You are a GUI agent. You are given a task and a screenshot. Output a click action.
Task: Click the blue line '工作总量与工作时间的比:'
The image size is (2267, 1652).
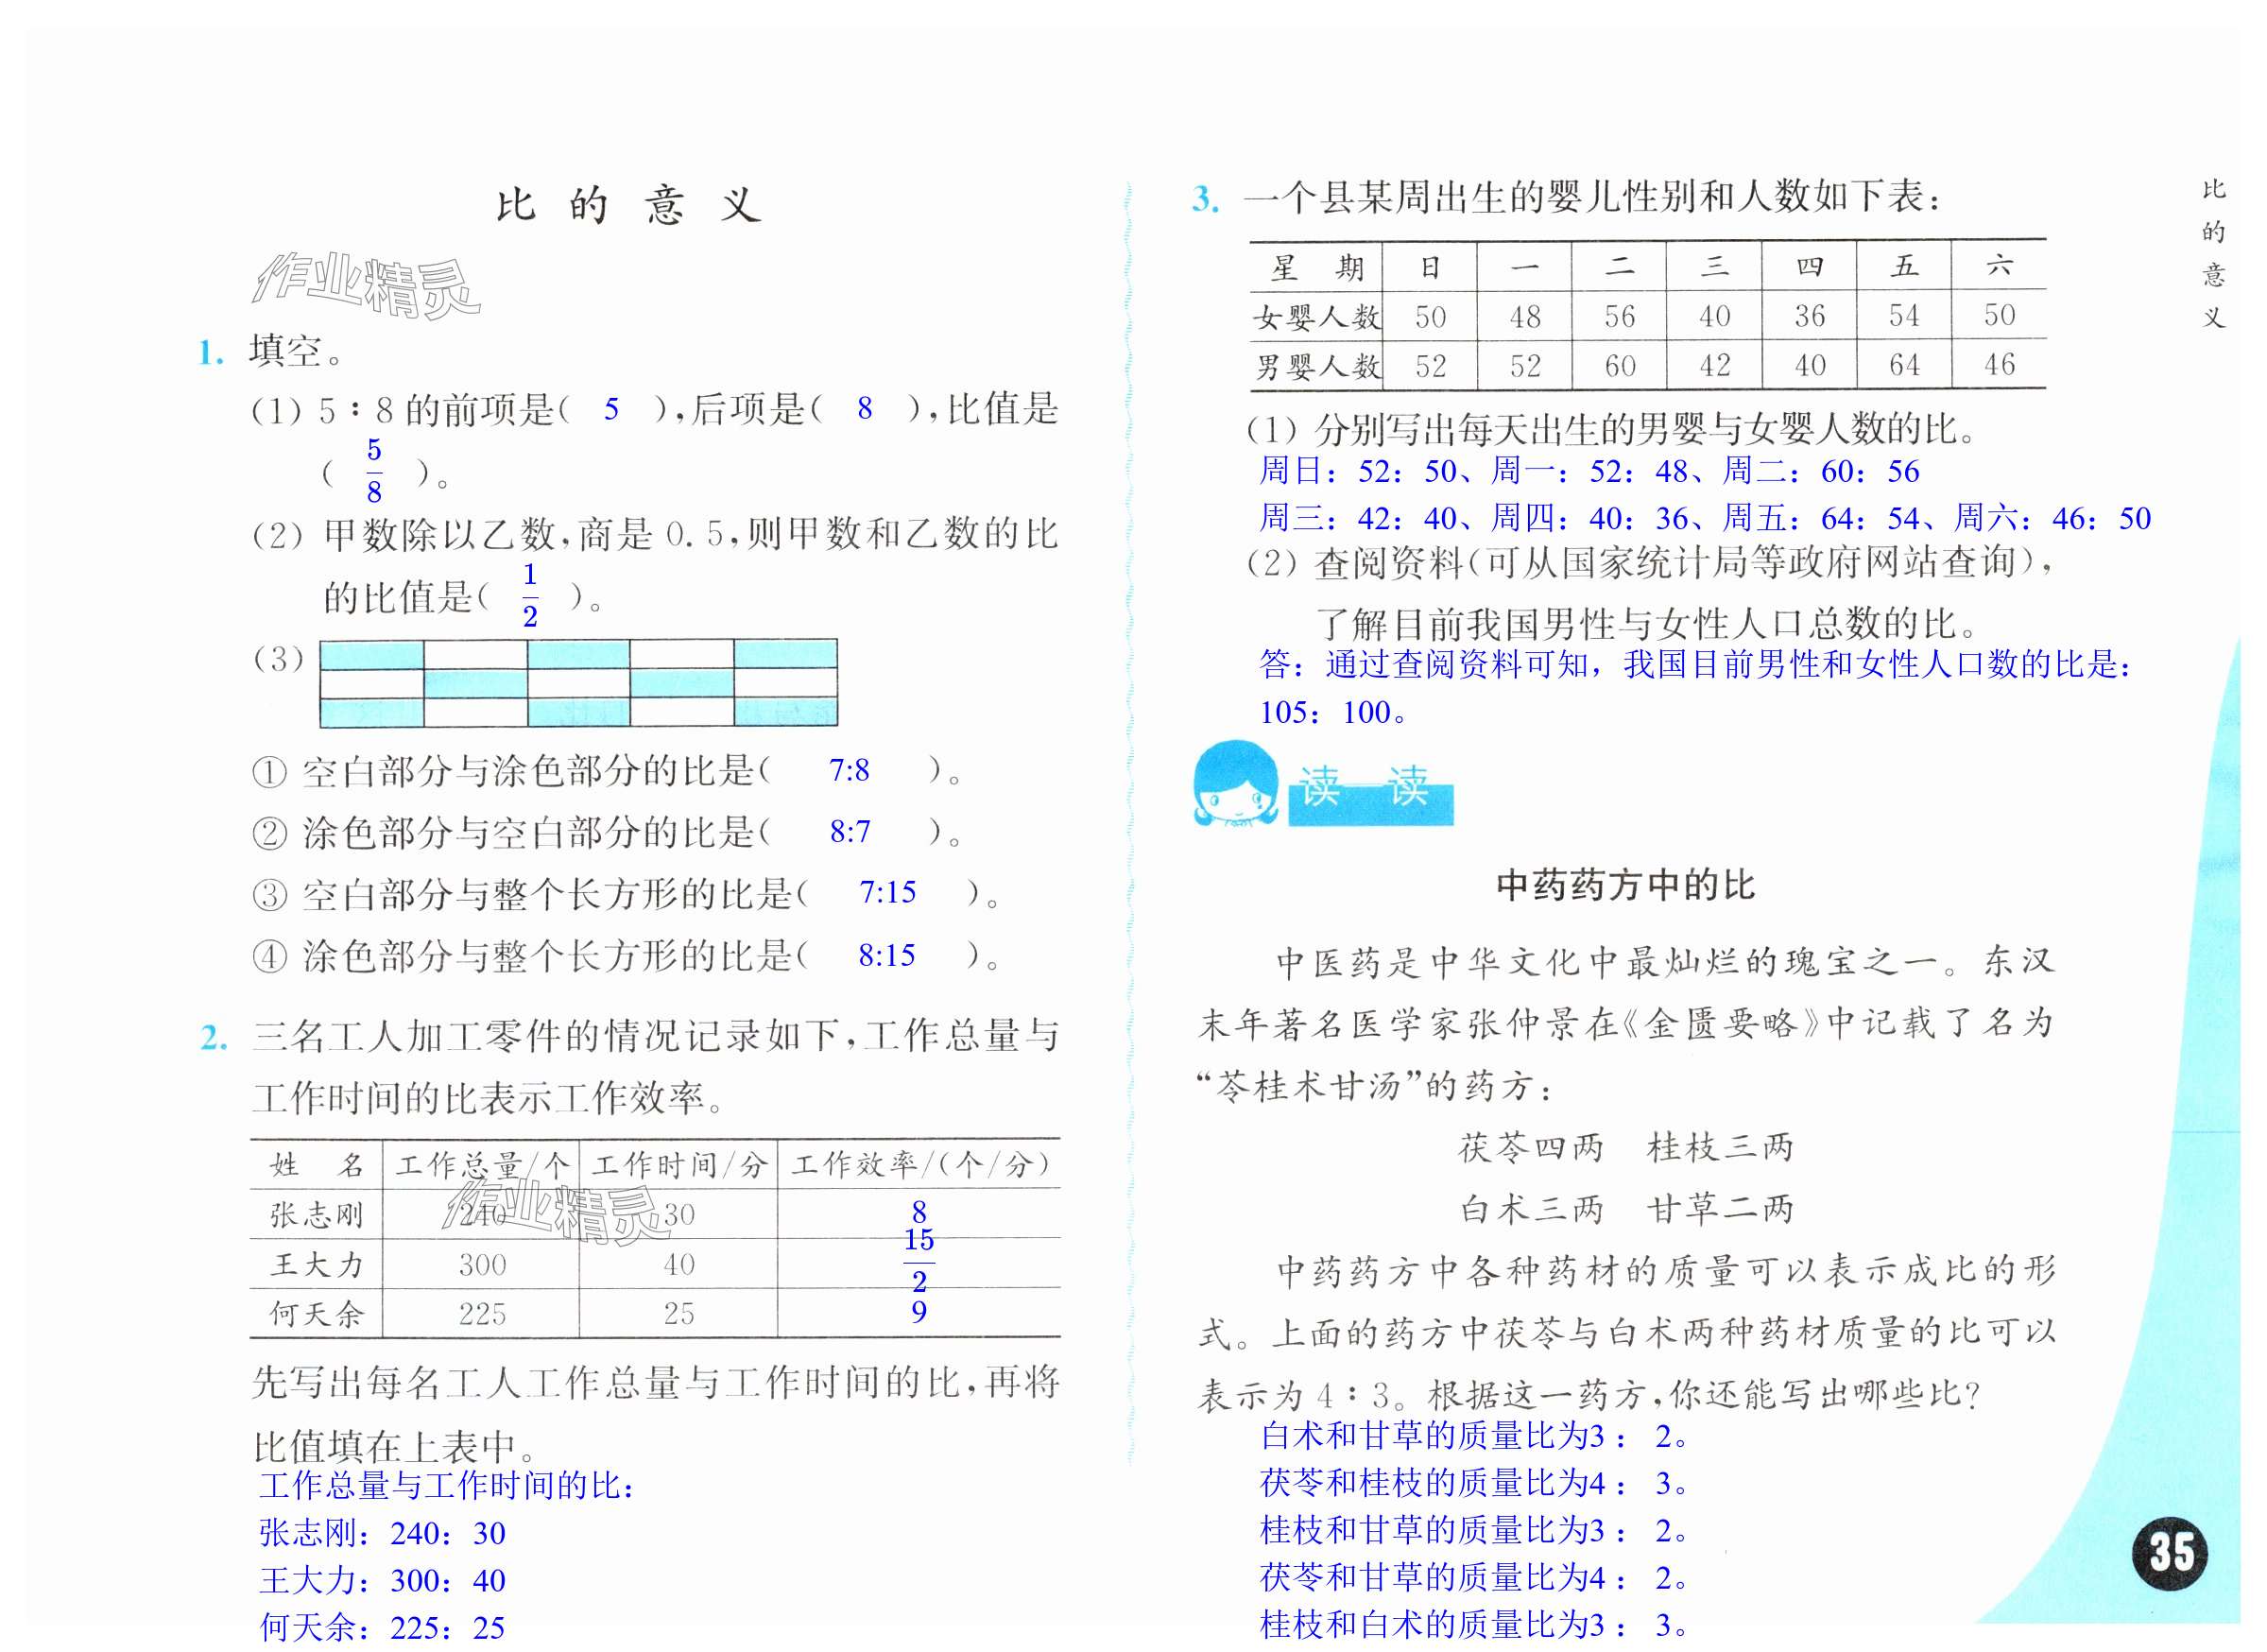(447, 1486)
